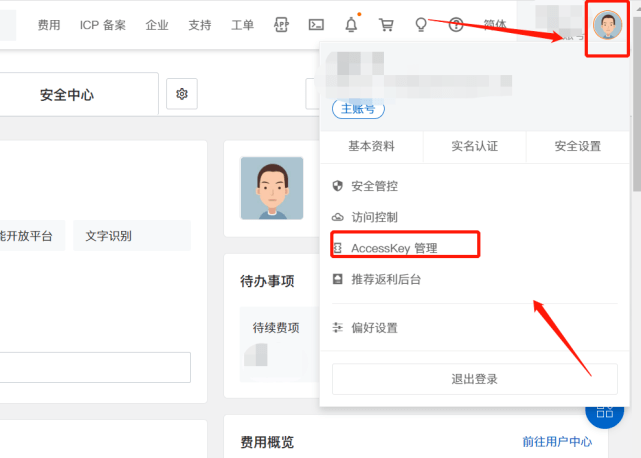This screenshot has height=458, width=641.
Task: Click the cloud icon next to 访问控制
Action: click(x=337, y=217)
